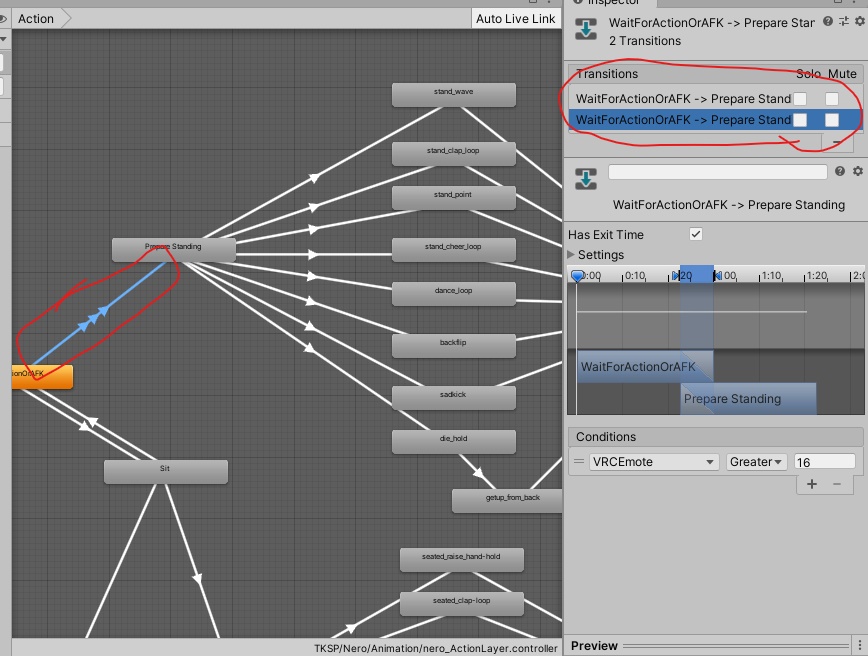868x656 pixels.
Task: Select the die_hold state node
Action: click(x=453, y=441)
